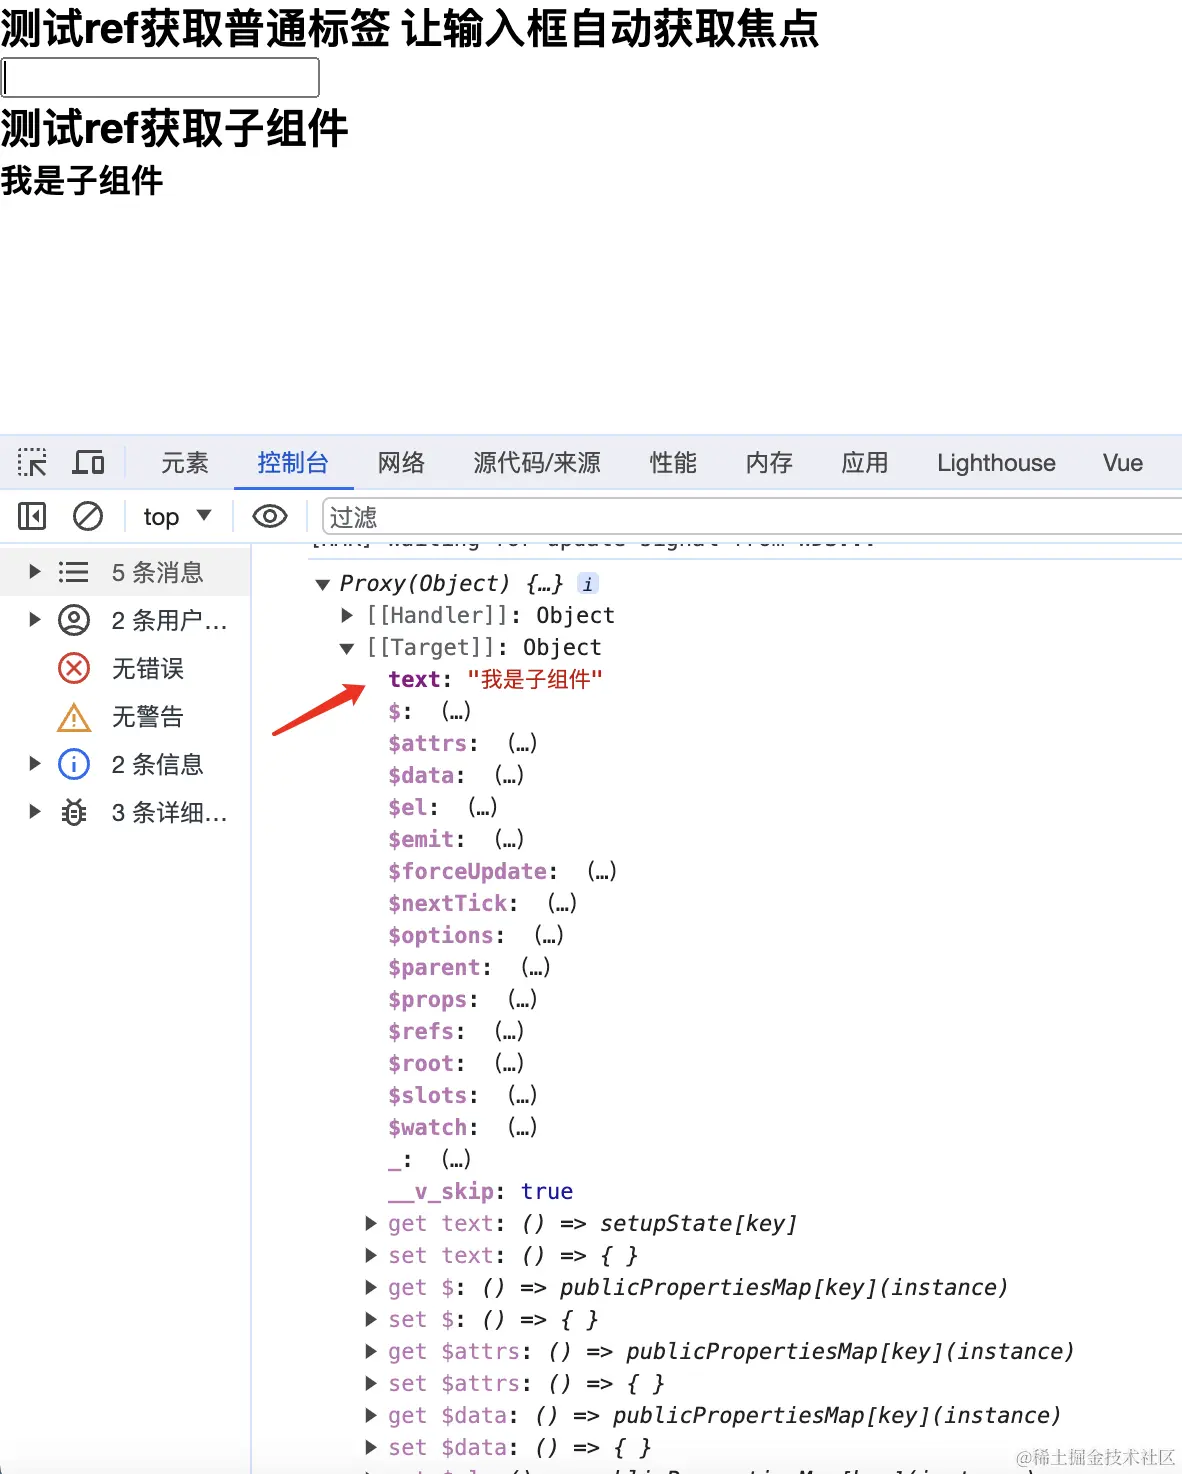Activate the inspect element picker icon
Image resolution: width=1182 pixels, height=1474 pixels.
pyautogui.click(x=32, y=462)
